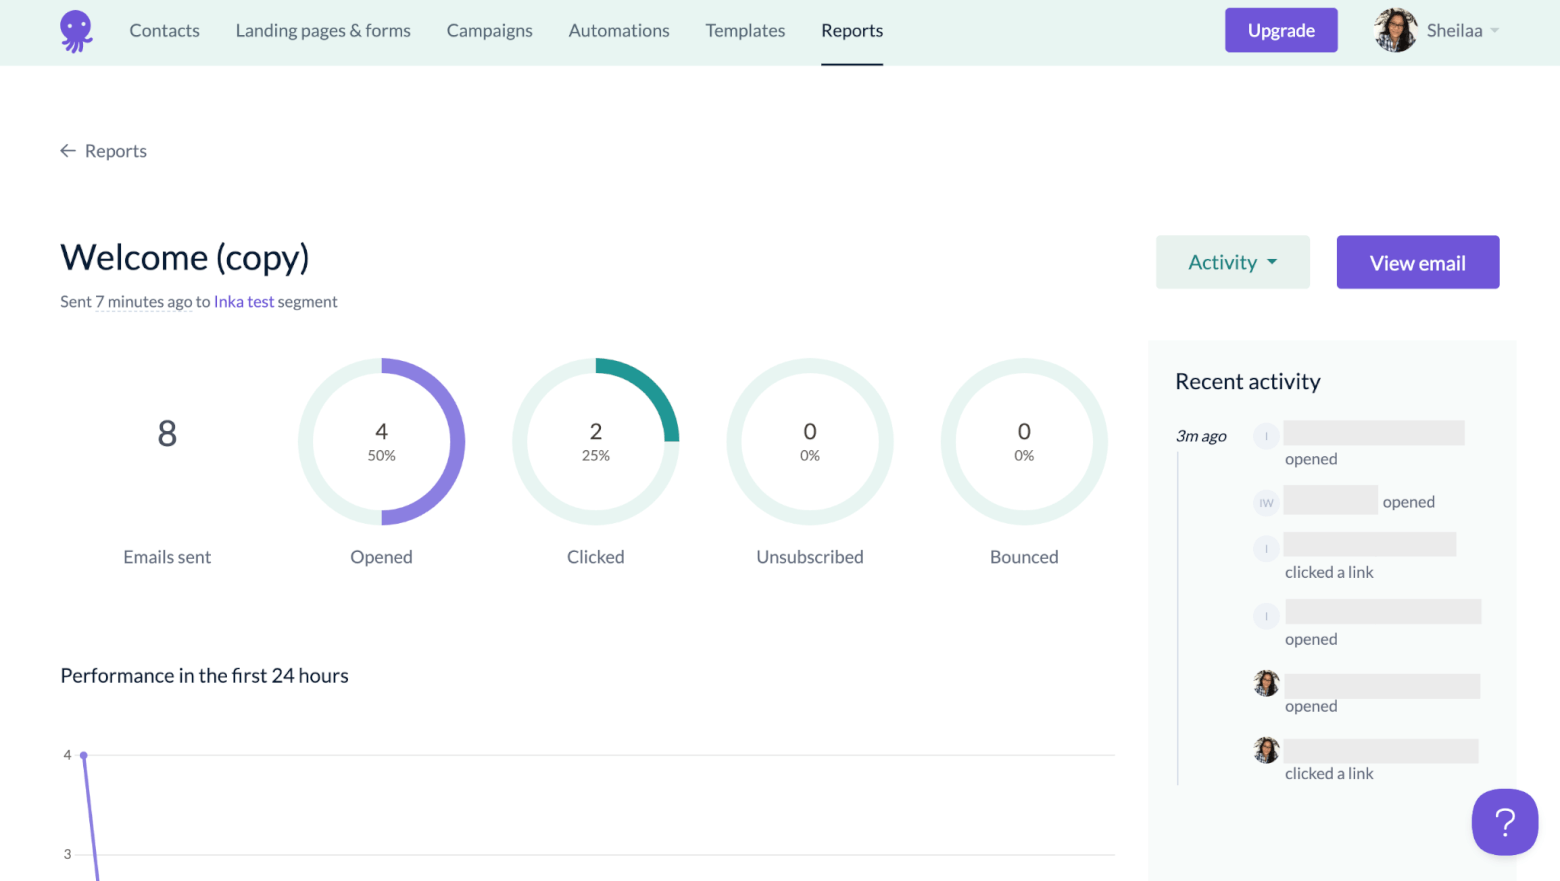Open Landing pages & forms section
Viewport: 1560px width, 881px height.
pos(323,31)
